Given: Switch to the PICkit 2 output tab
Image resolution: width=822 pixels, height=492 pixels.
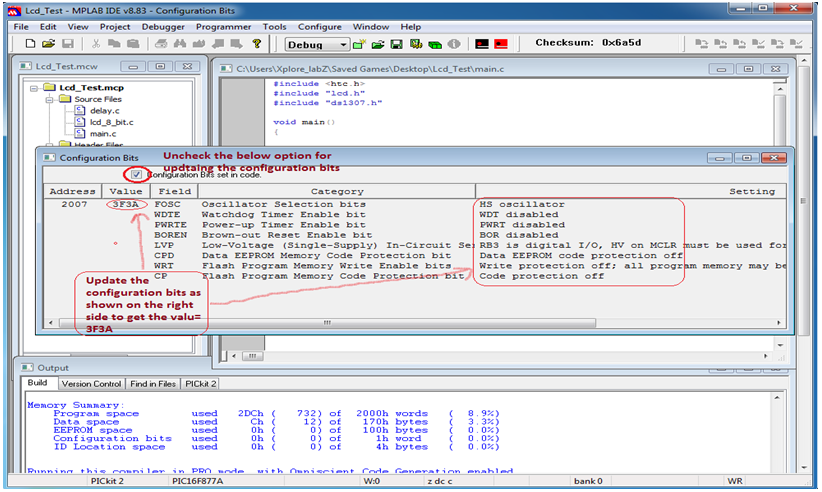Looking at the screenshot, I should tap(200, 384).
